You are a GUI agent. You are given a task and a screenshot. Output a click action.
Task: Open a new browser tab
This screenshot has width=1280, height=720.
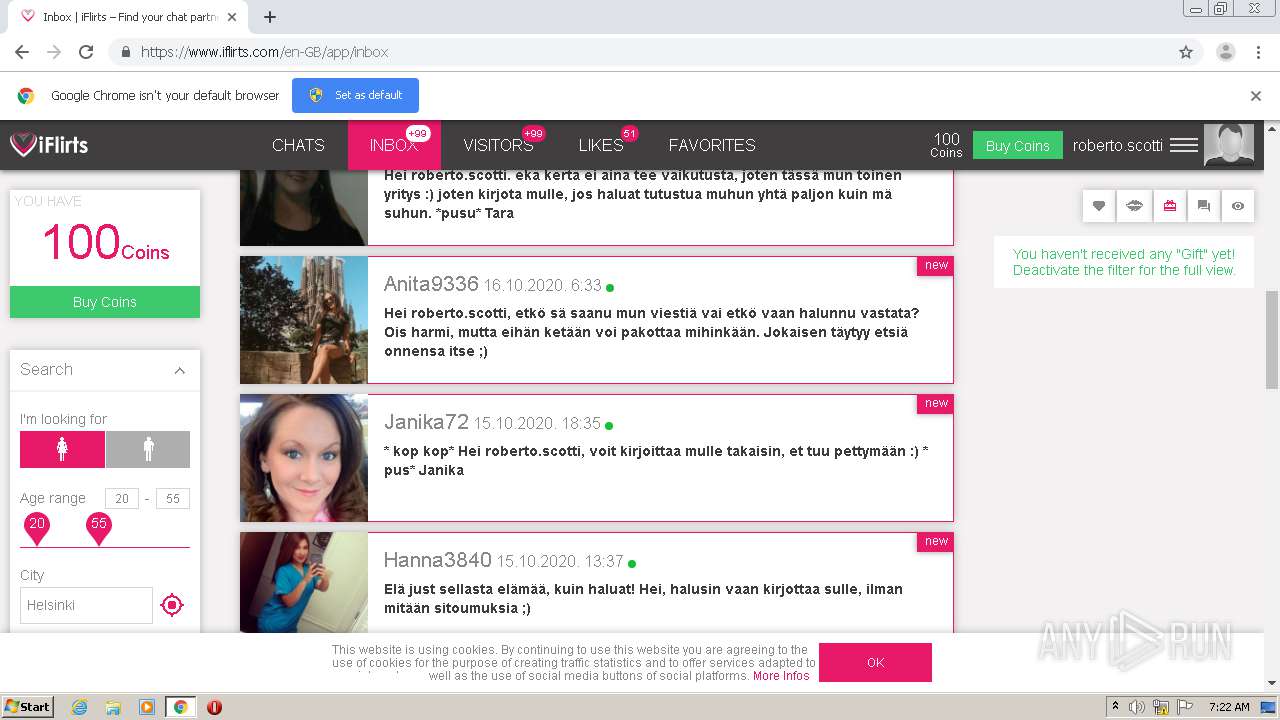point(270,16)
